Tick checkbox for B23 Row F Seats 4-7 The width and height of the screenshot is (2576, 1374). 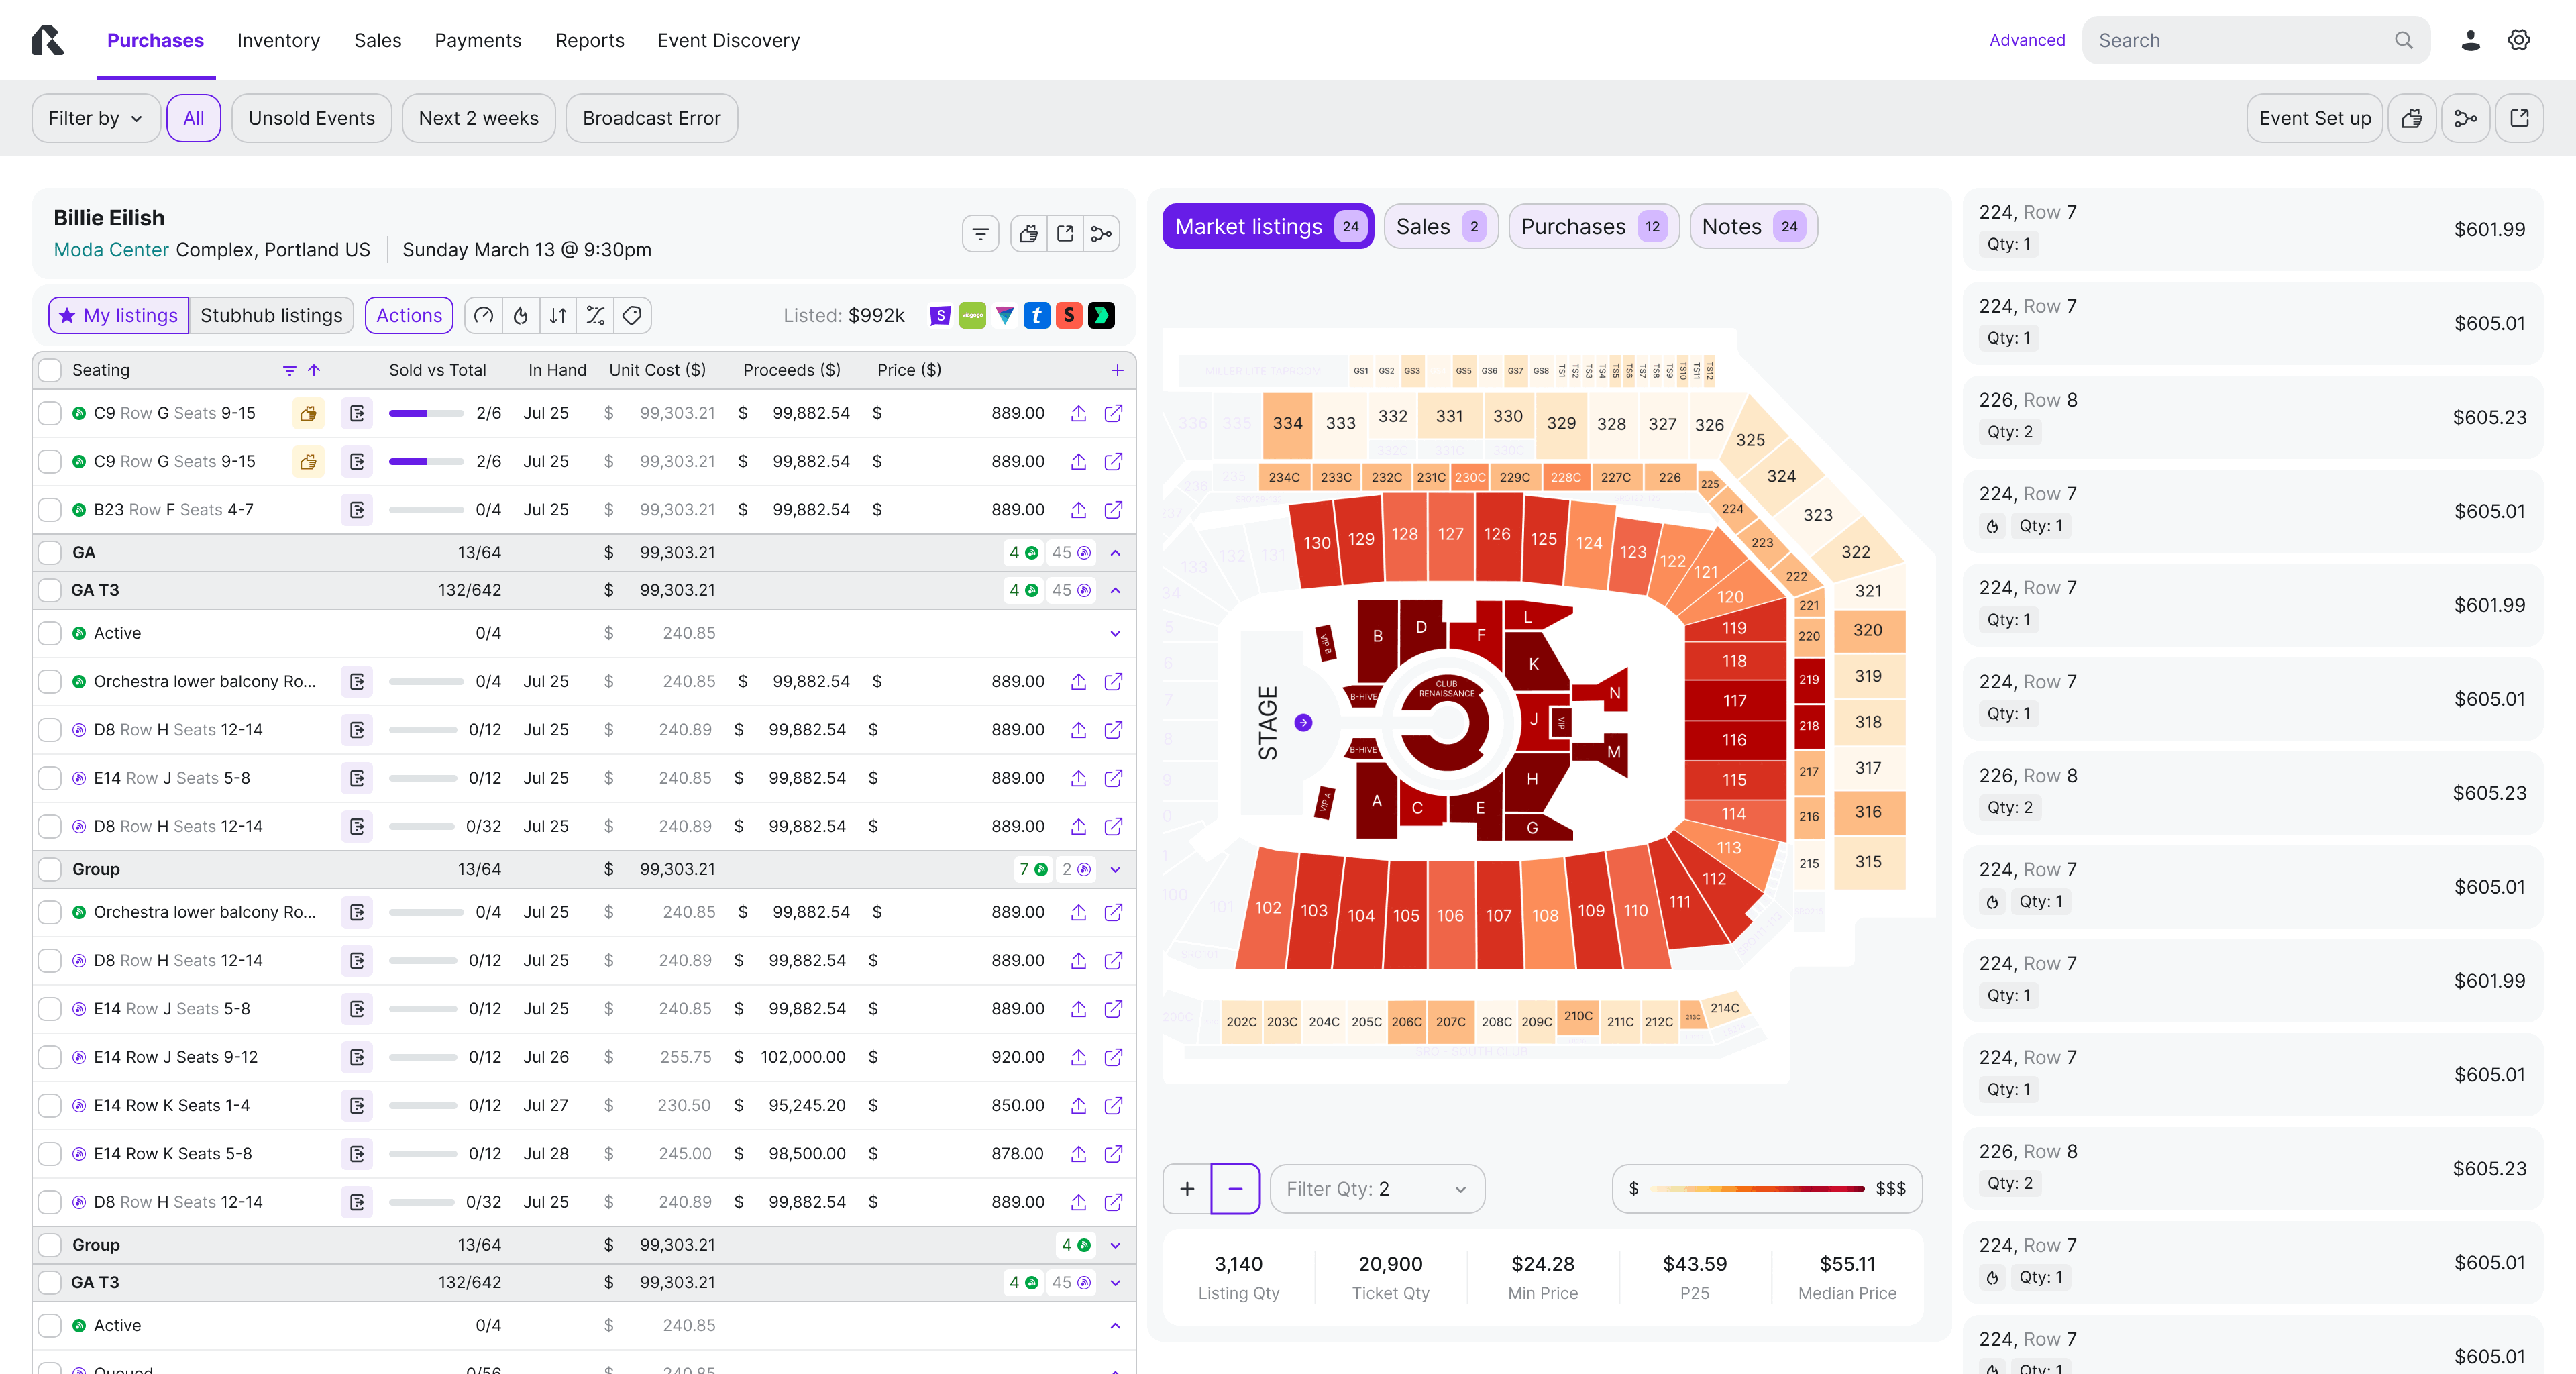coord(49,510)
